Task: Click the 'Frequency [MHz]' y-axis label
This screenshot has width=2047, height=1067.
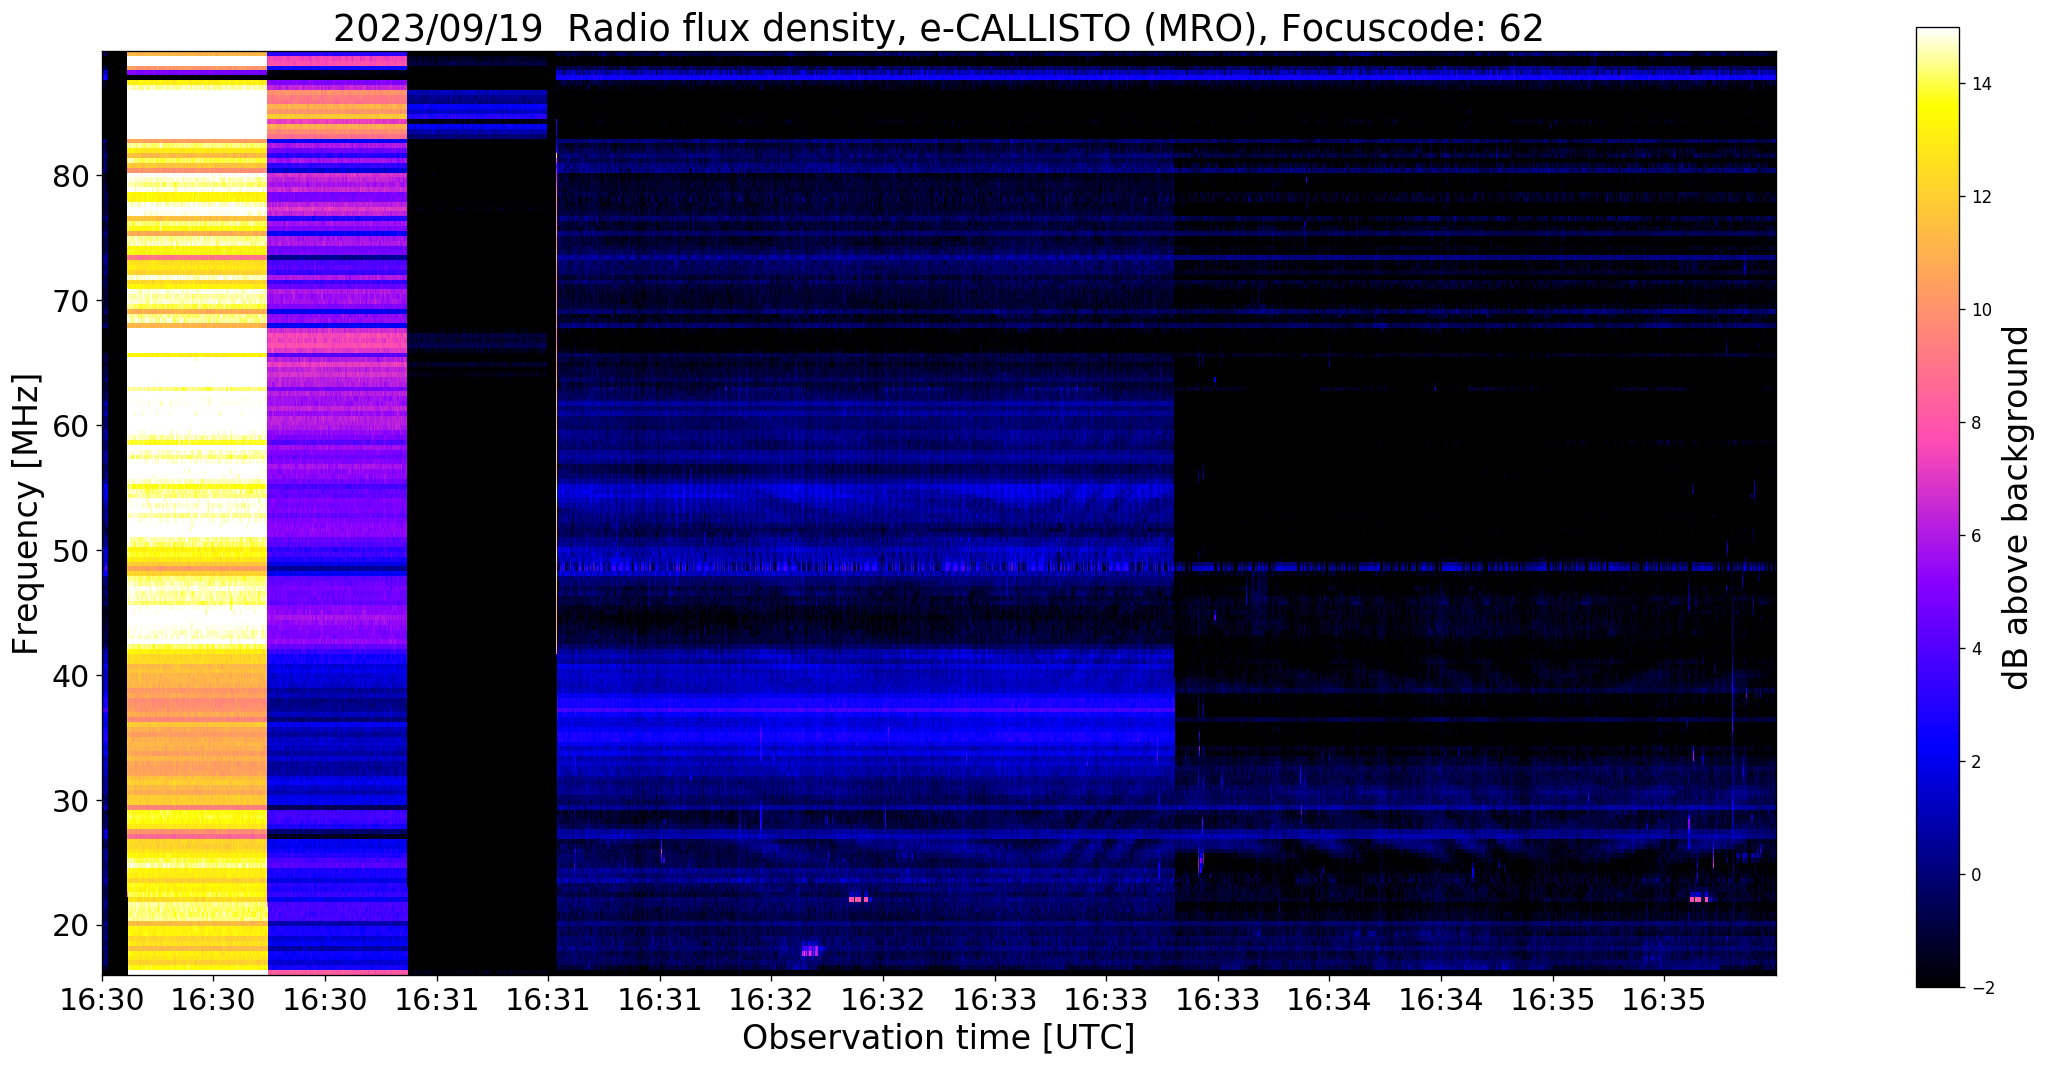Action: (27, 514)
